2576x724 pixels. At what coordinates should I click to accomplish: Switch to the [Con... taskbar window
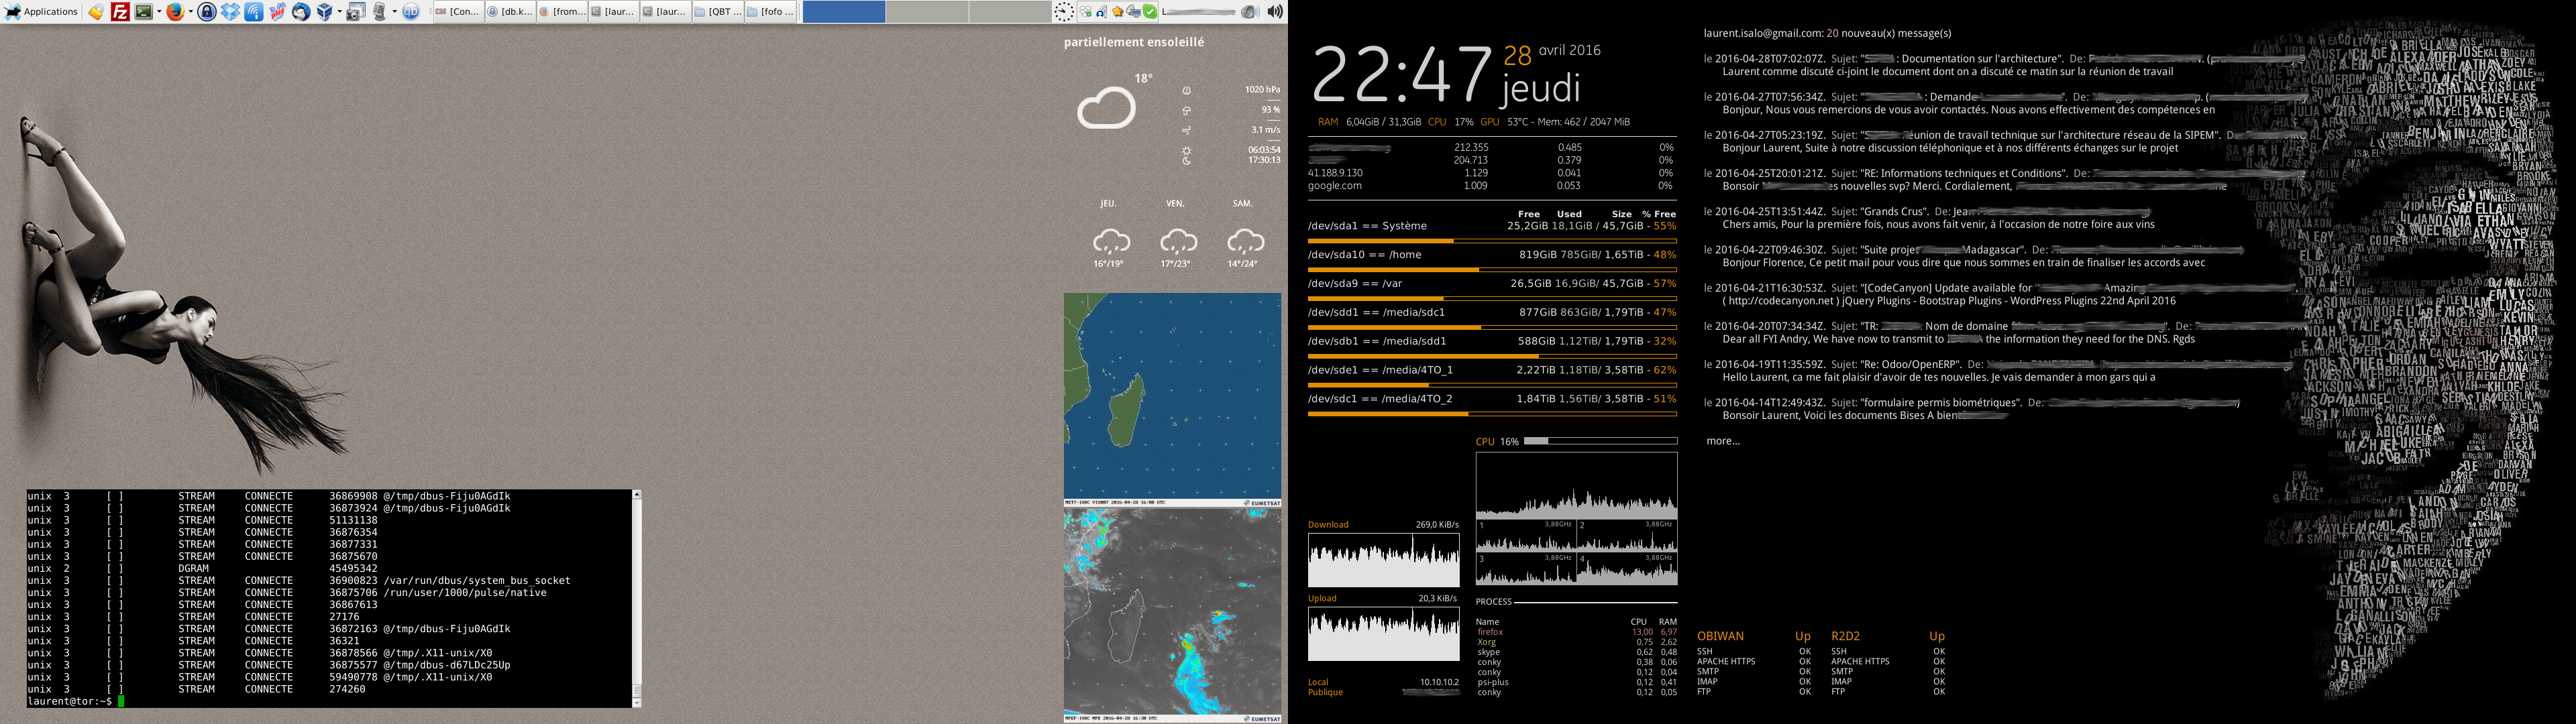[x=459, y=12]
